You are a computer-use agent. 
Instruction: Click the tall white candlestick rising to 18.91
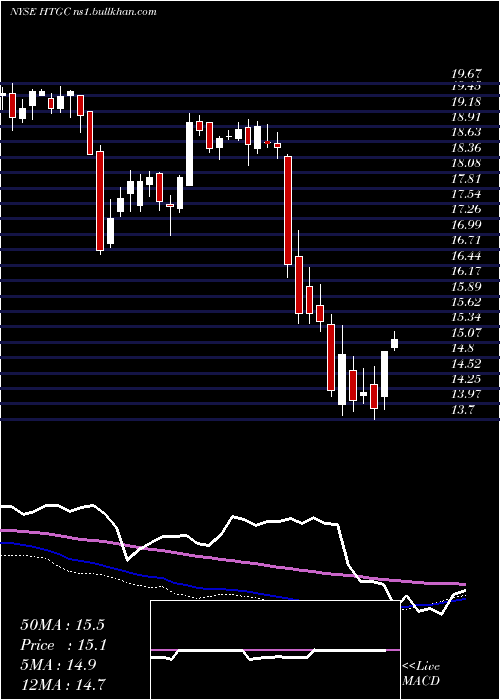(190, 154)
